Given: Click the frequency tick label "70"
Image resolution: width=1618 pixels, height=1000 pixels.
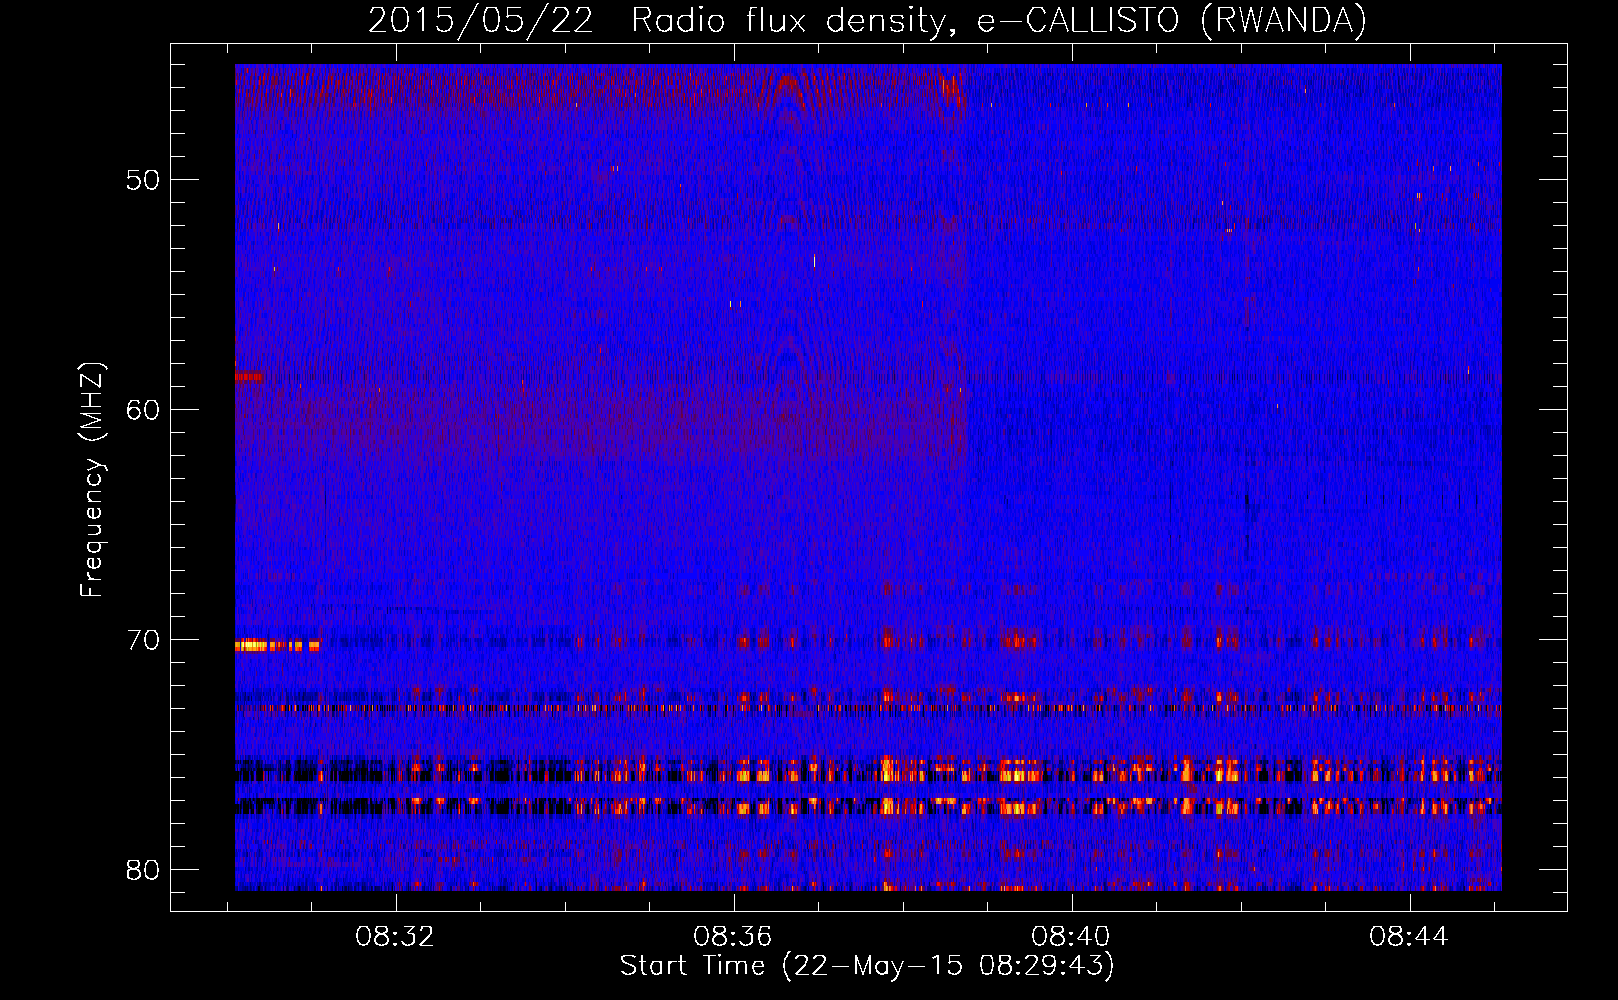Looking at the screenshot, I should [x=143, y=640].
